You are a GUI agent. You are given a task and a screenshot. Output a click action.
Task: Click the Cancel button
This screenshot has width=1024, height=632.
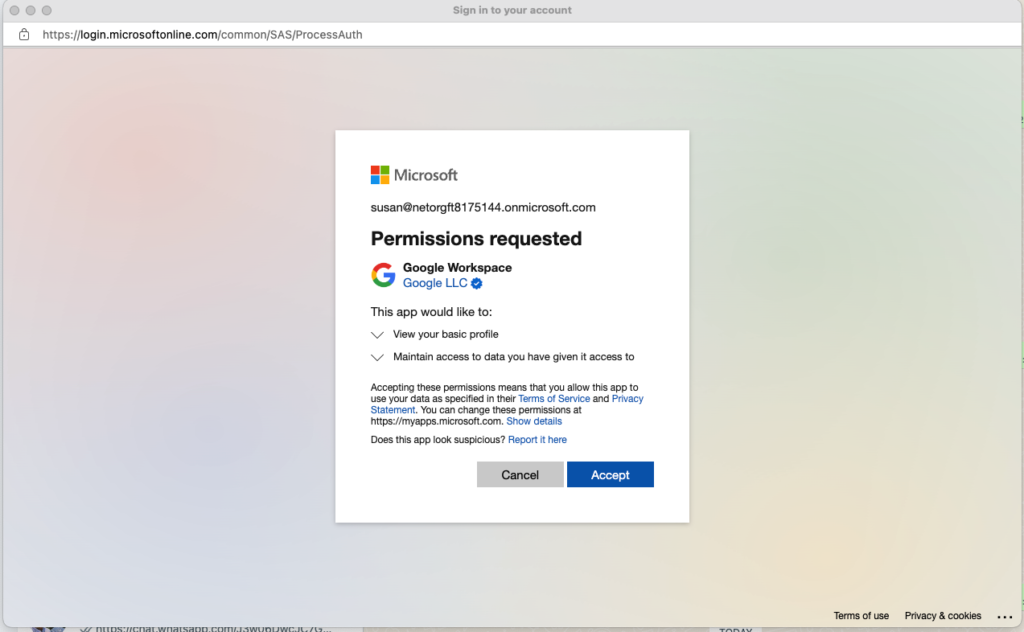(520, 475)
